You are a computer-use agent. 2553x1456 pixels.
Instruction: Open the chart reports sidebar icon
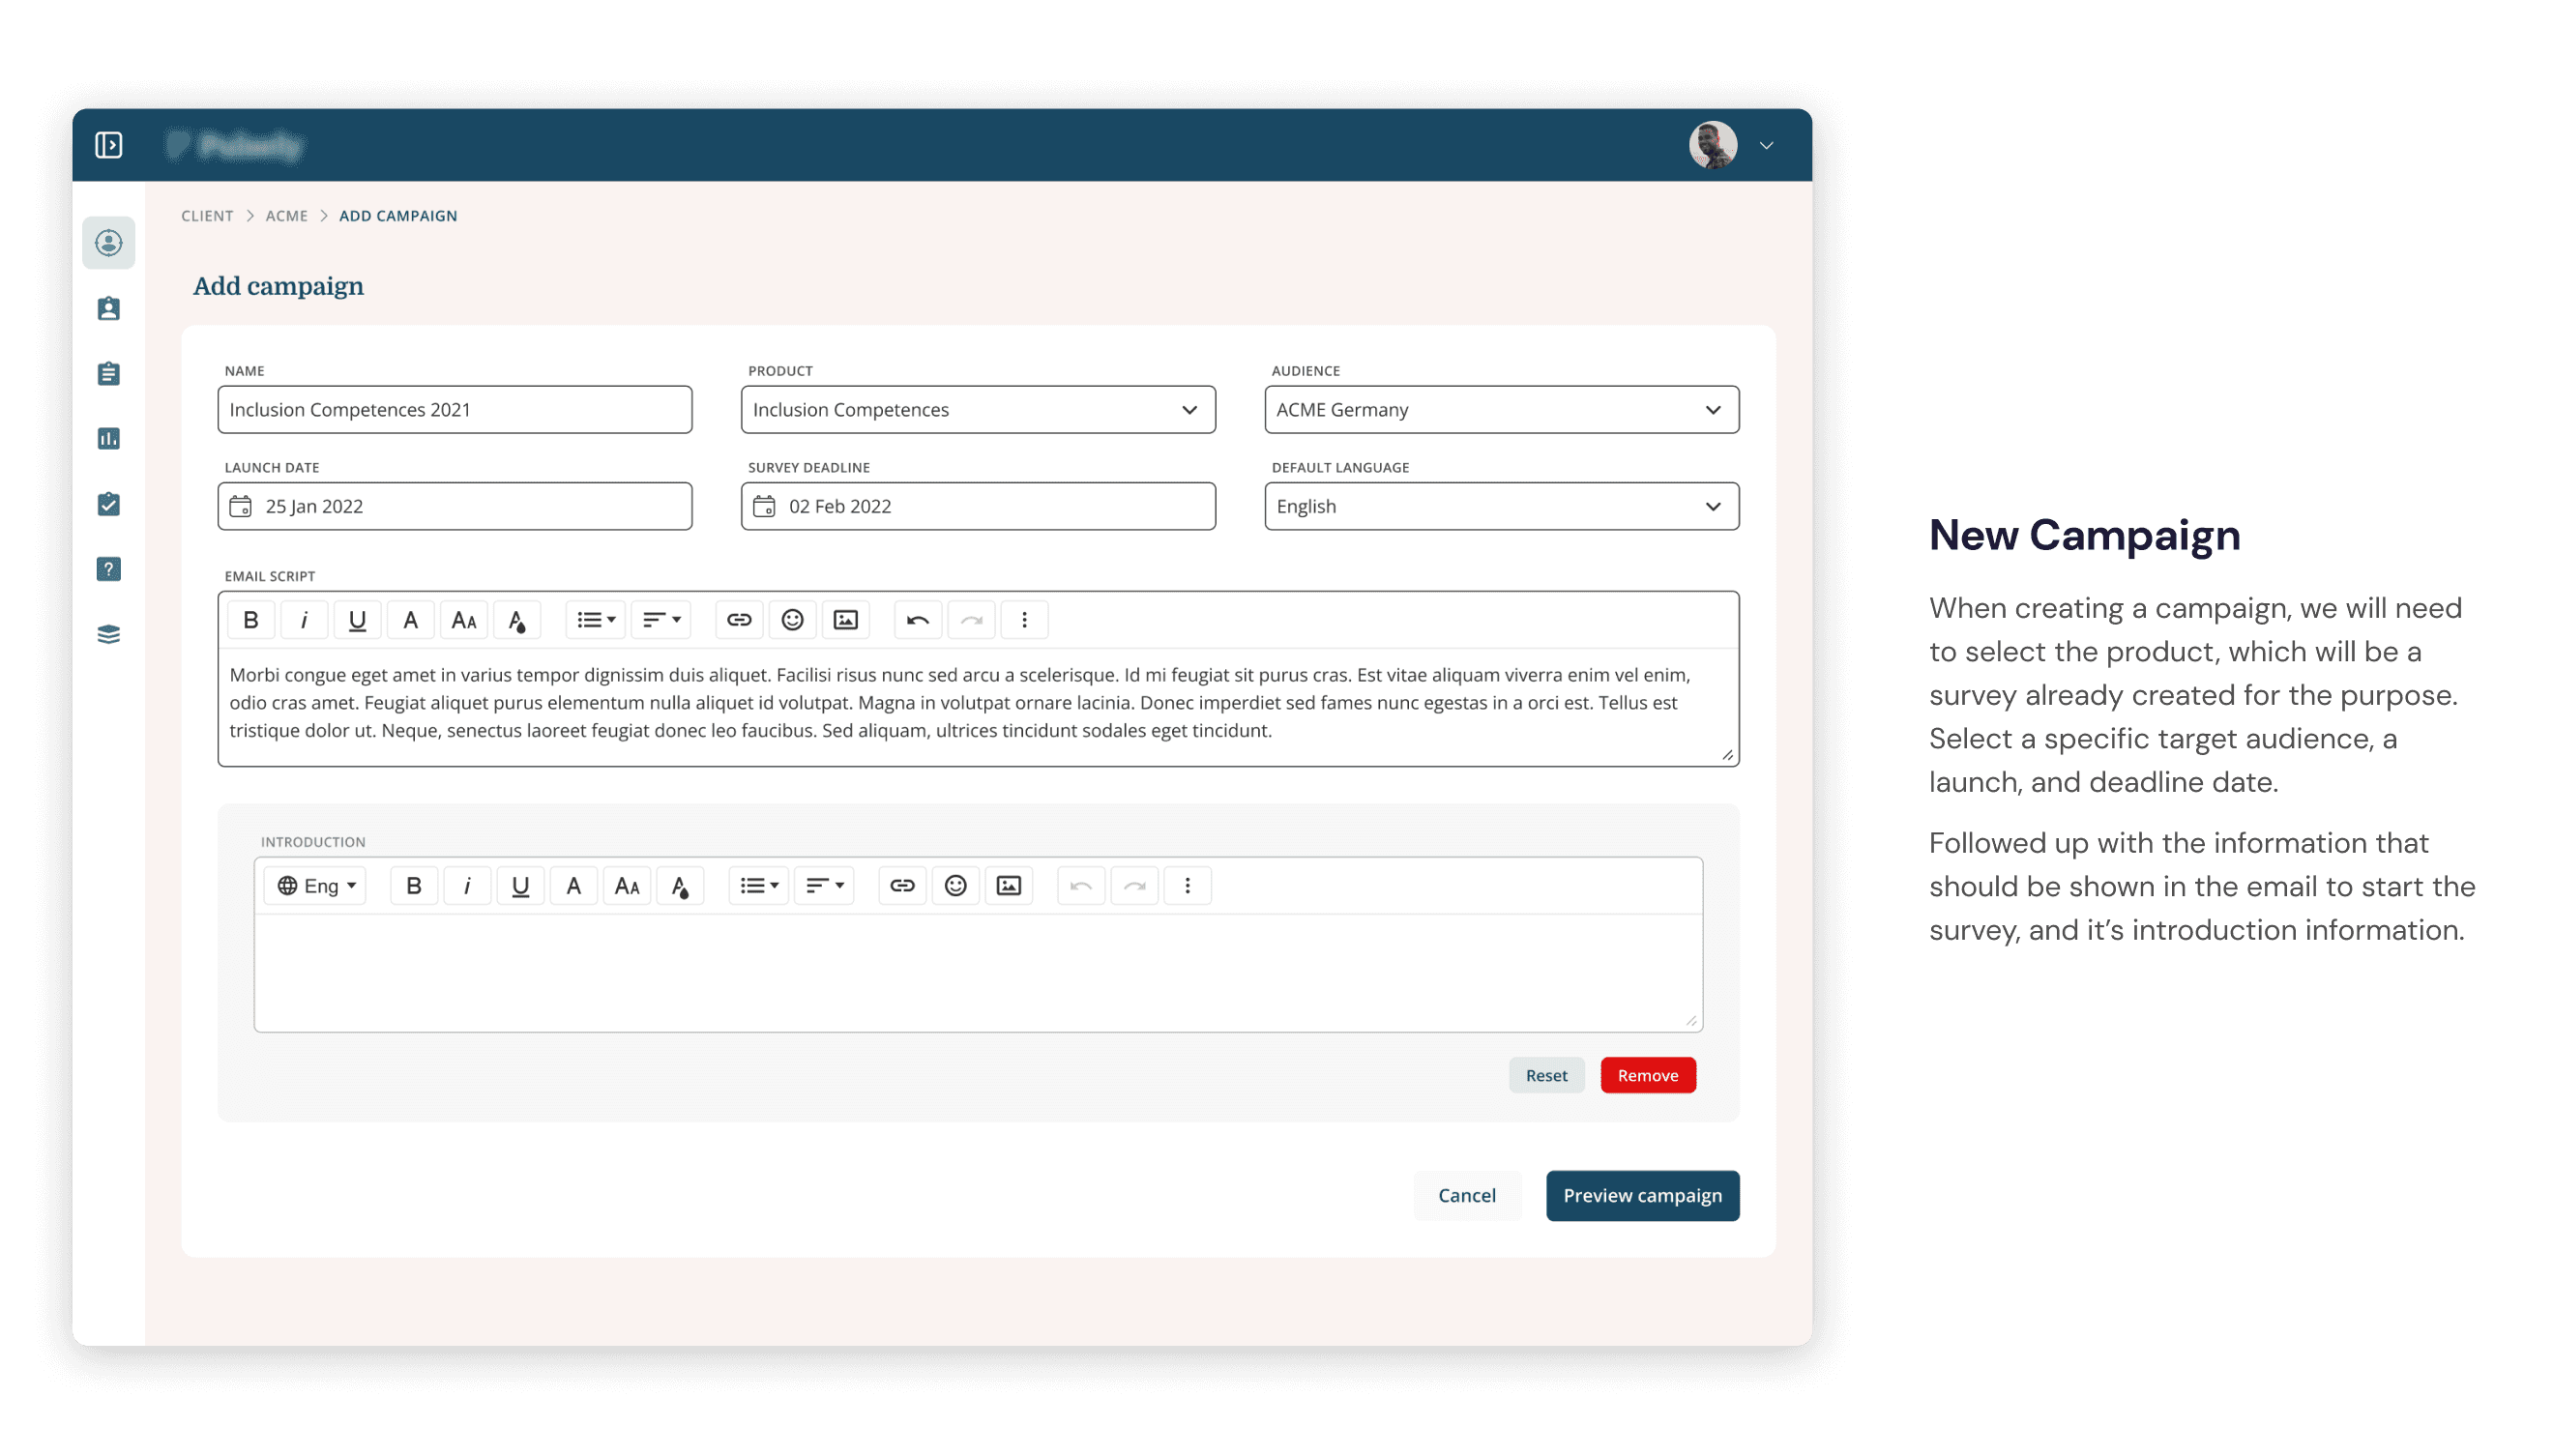click(x=108, y=439)
